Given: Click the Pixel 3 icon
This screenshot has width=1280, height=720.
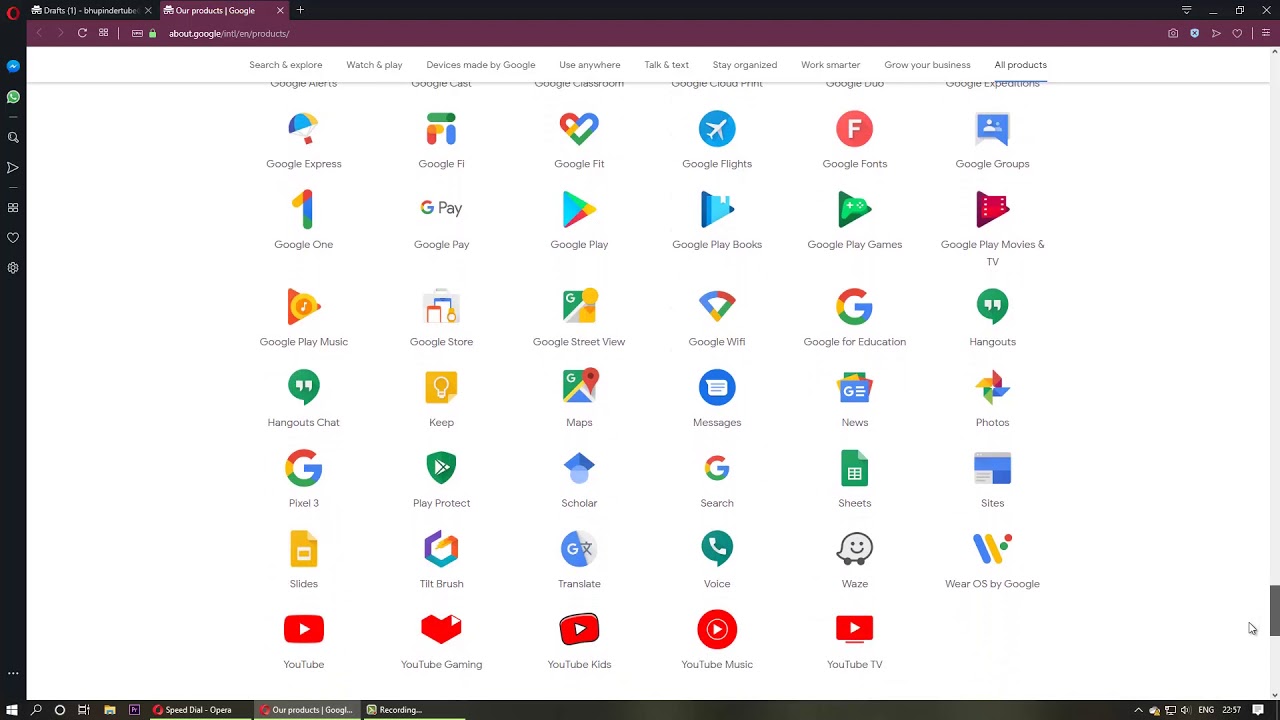Looking at the screenshot, I should point(303,468).
